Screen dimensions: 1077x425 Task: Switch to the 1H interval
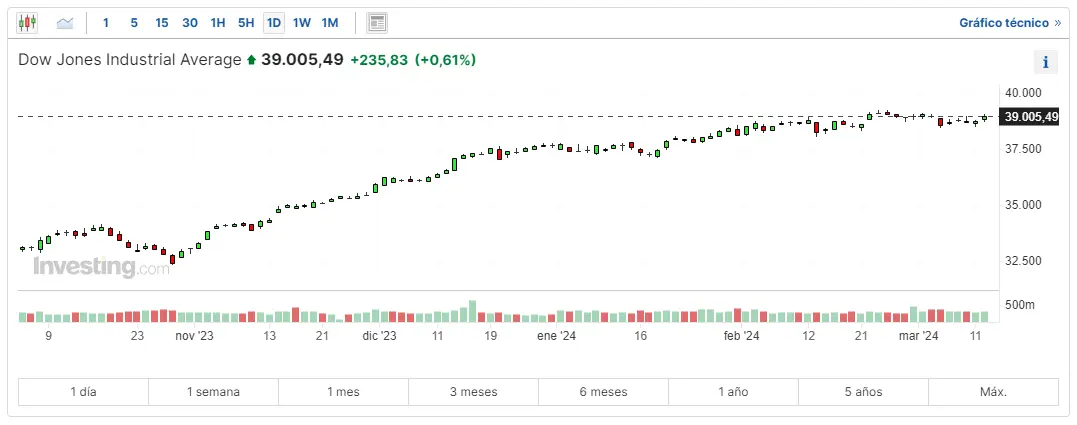pos(218,22)
